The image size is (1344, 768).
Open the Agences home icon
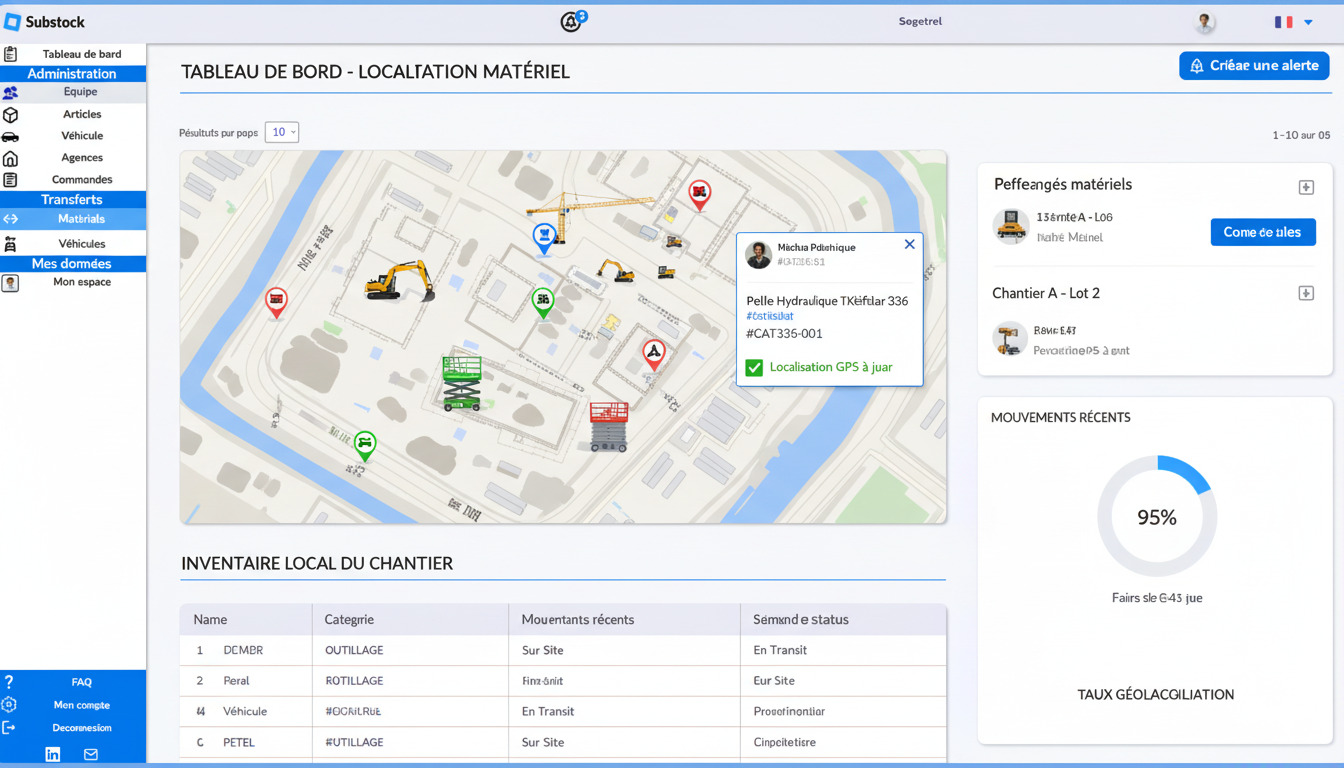pyautogui.click(x=10, y=158)
